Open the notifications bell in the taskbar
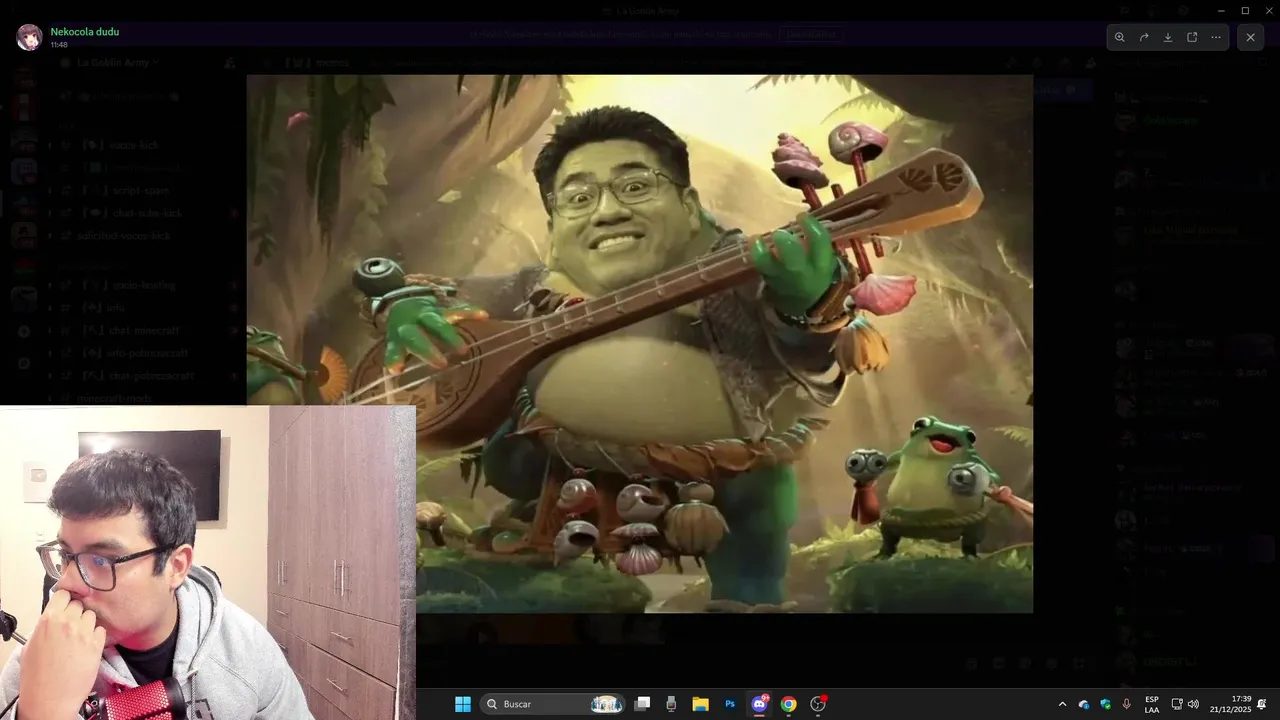This screenshot has height=720, width=1280. click(x=1262, y=704)
